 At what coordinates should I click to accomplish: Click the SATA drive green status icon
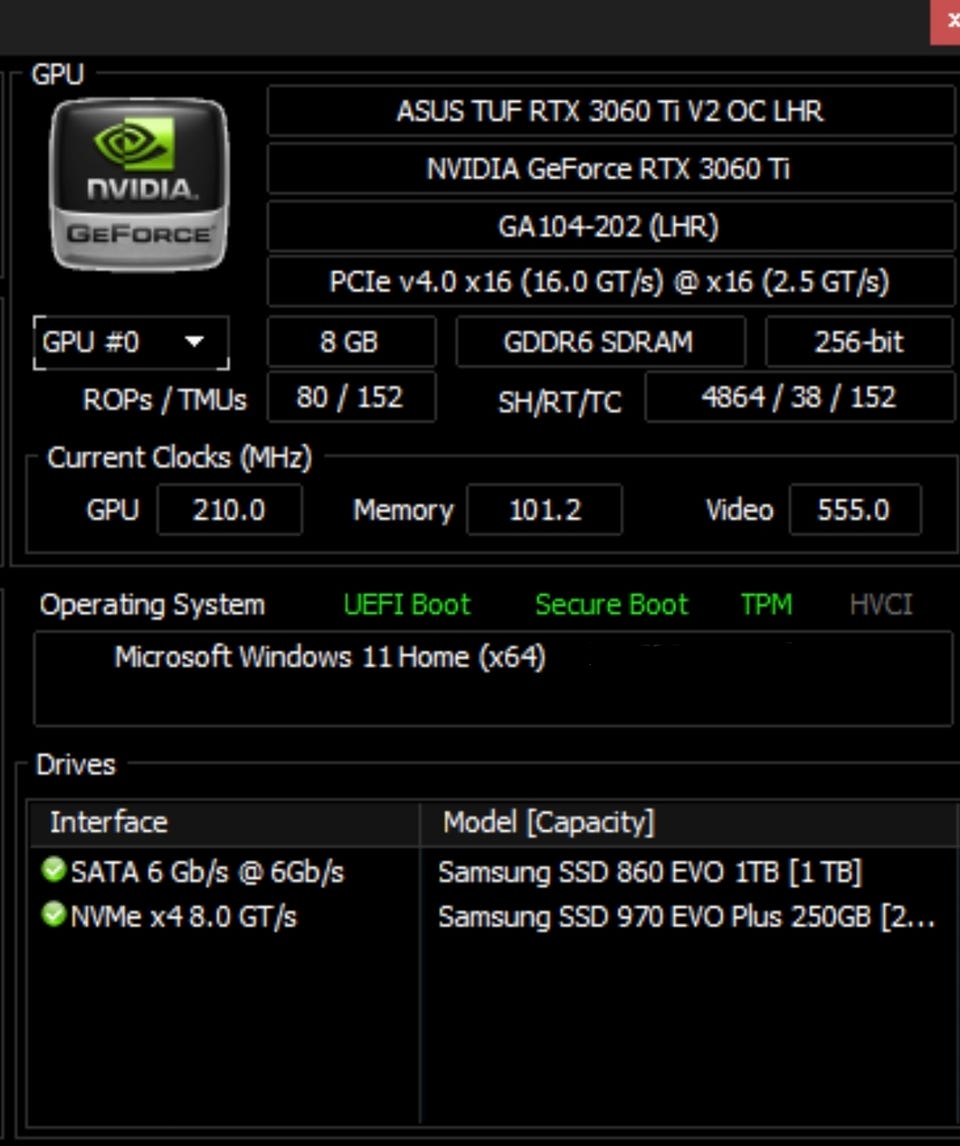(54, 871)
